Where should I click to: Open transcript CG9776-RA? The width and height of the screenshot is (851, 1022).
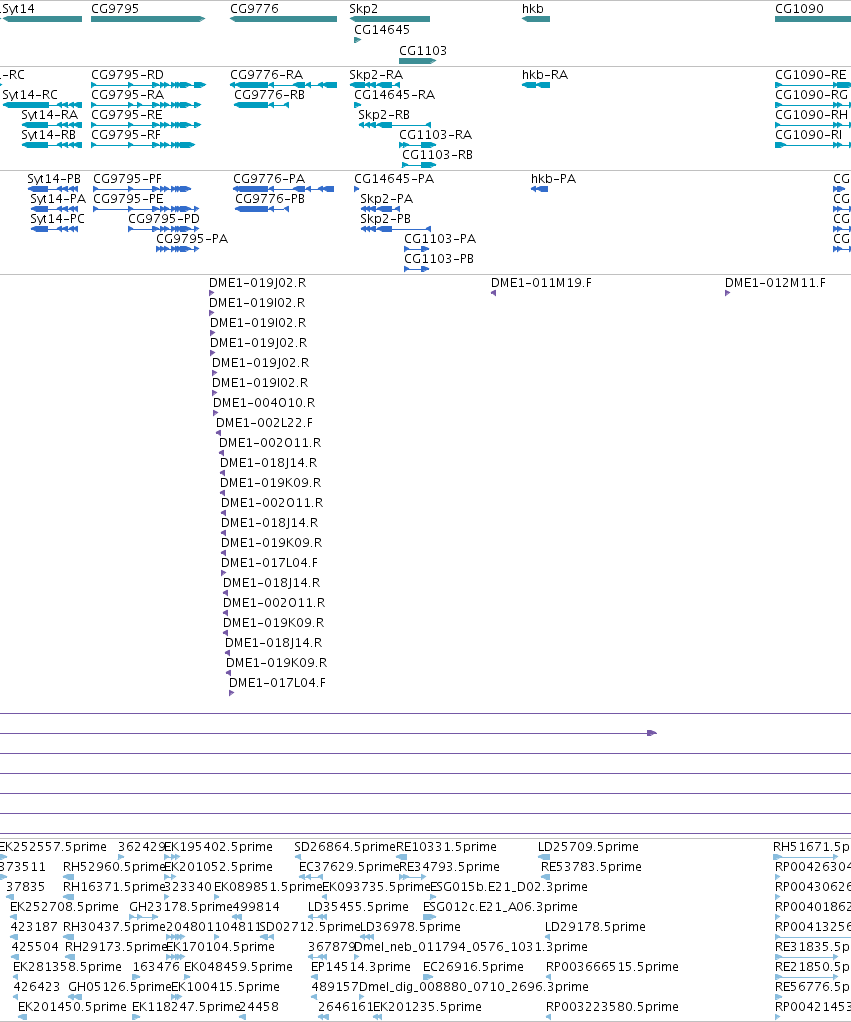(x=267, y=75)
